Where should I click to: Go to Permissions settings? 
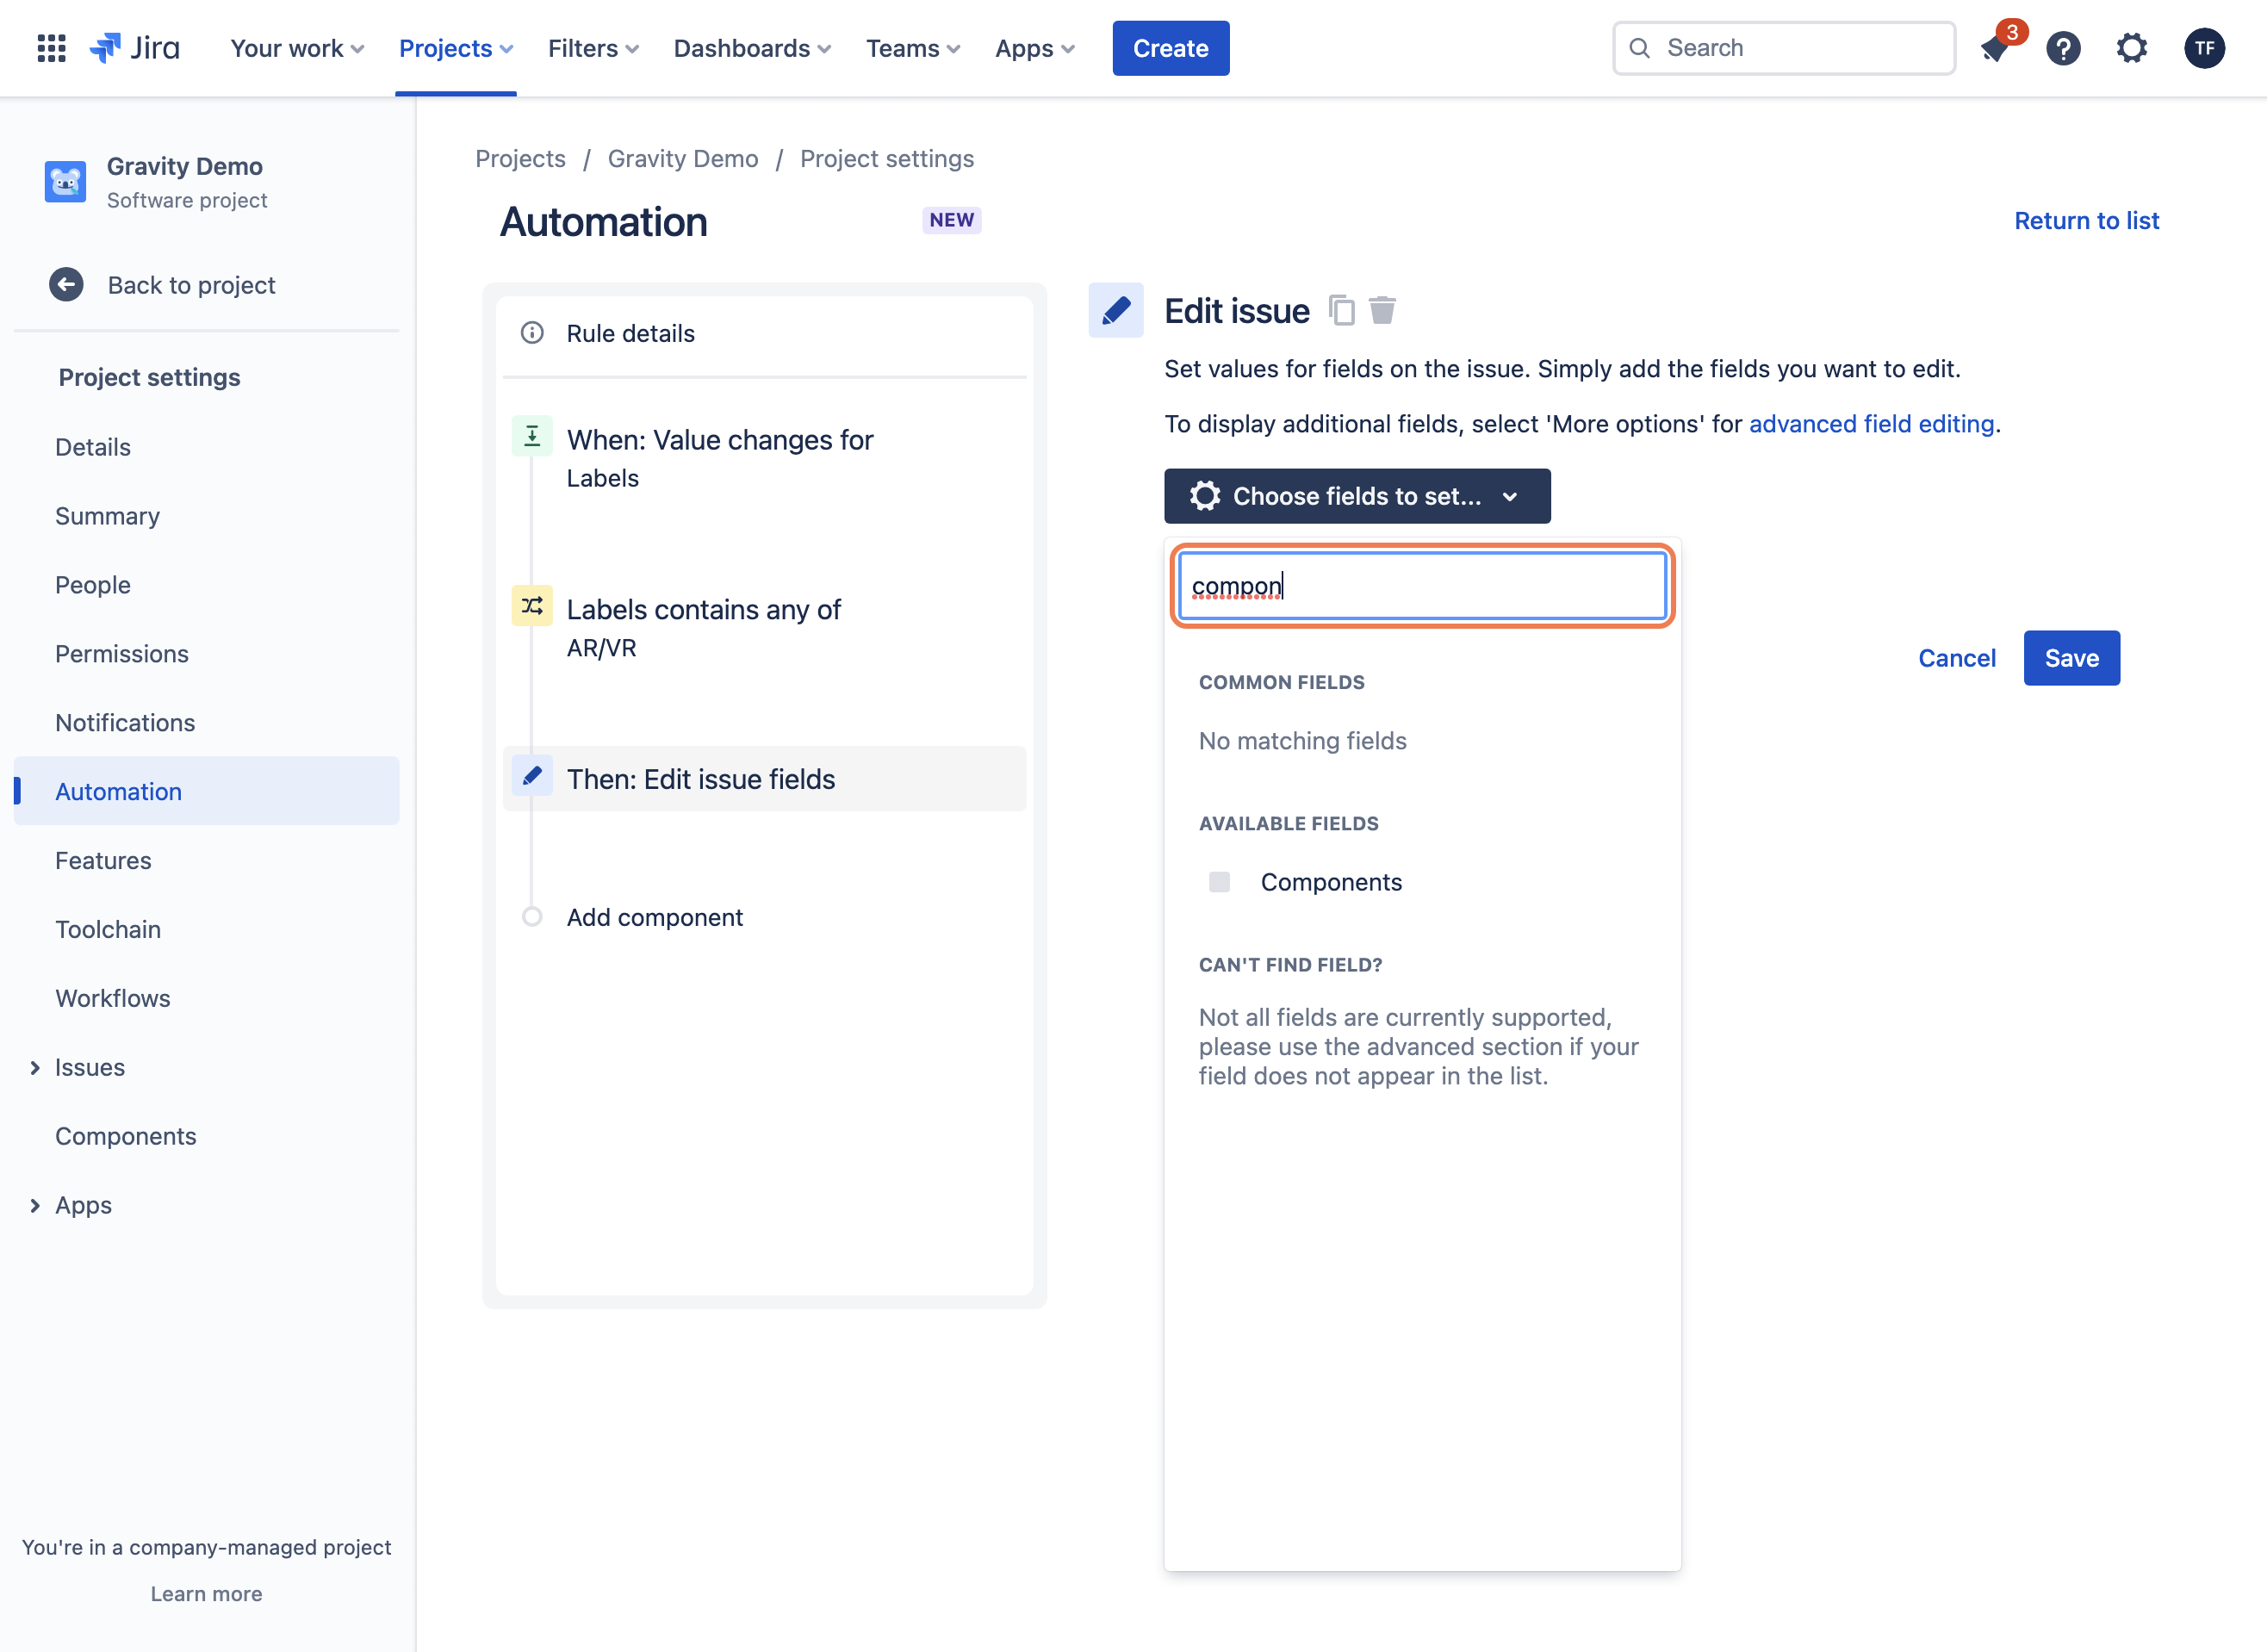tap(122, 654)
